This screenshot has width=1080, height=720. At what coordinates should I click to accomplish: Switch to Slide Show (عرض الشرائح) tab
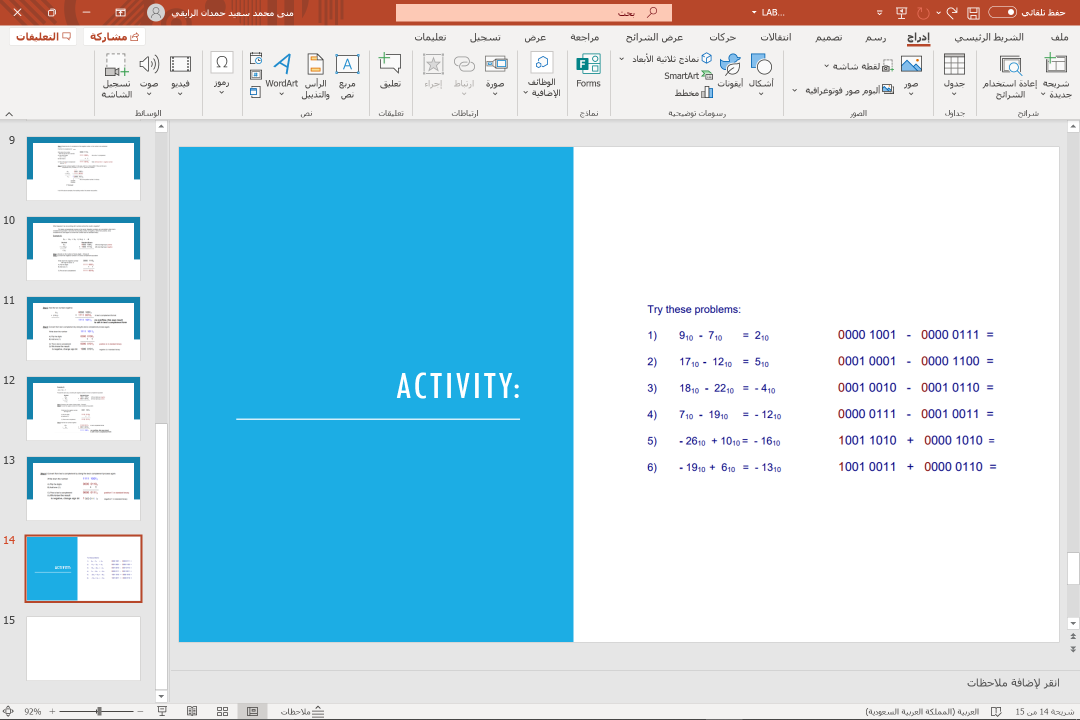click(x=654, y=37)
